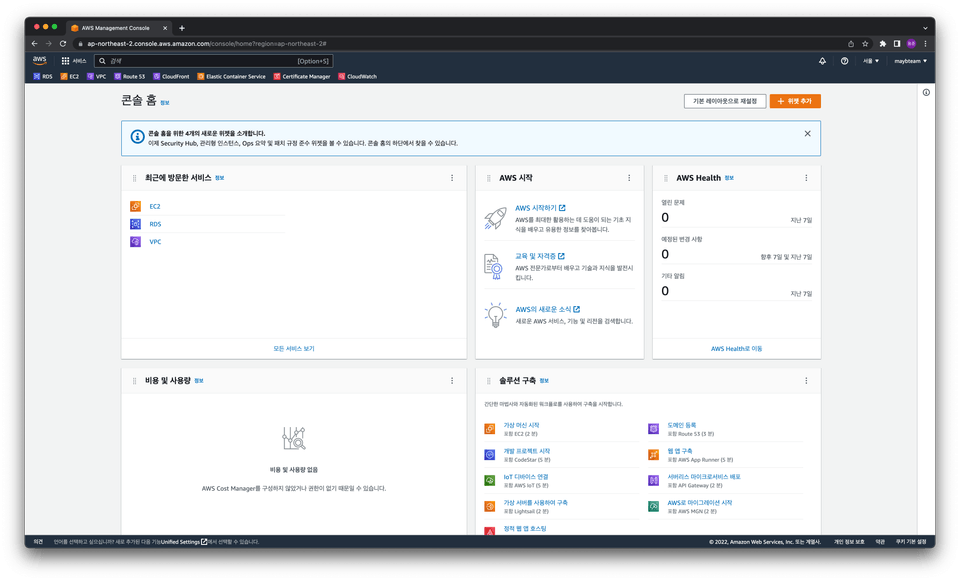Open a new browser tab
The height and width of the screenshot is (581, 960).
(x=182, y=28)
